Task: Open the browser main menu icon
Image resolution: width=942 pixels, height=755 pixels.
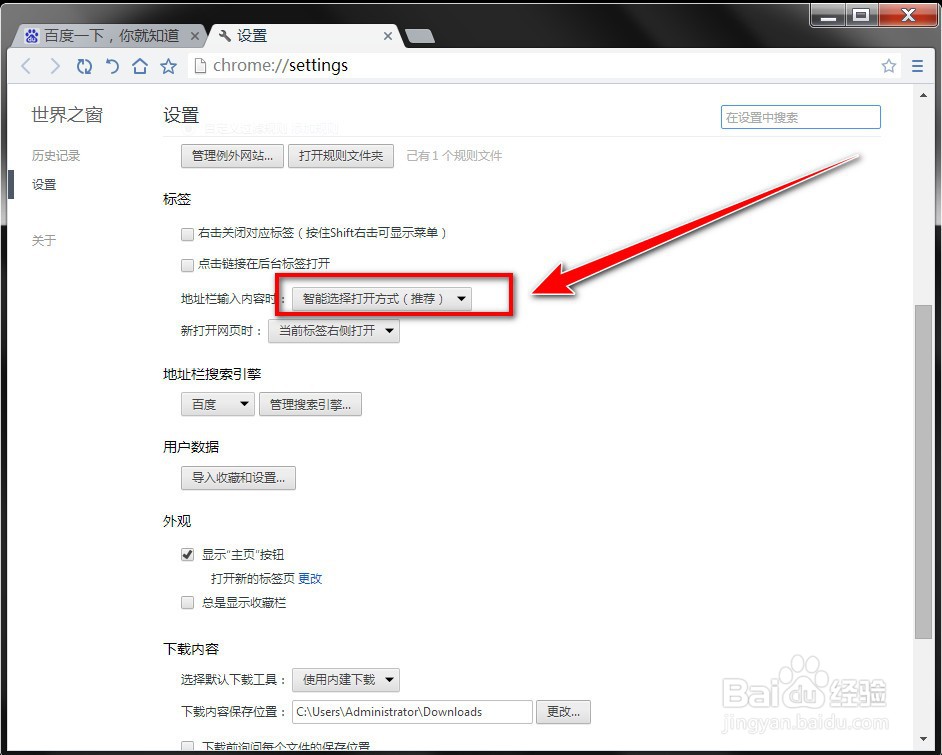Action: coord(917,66)
